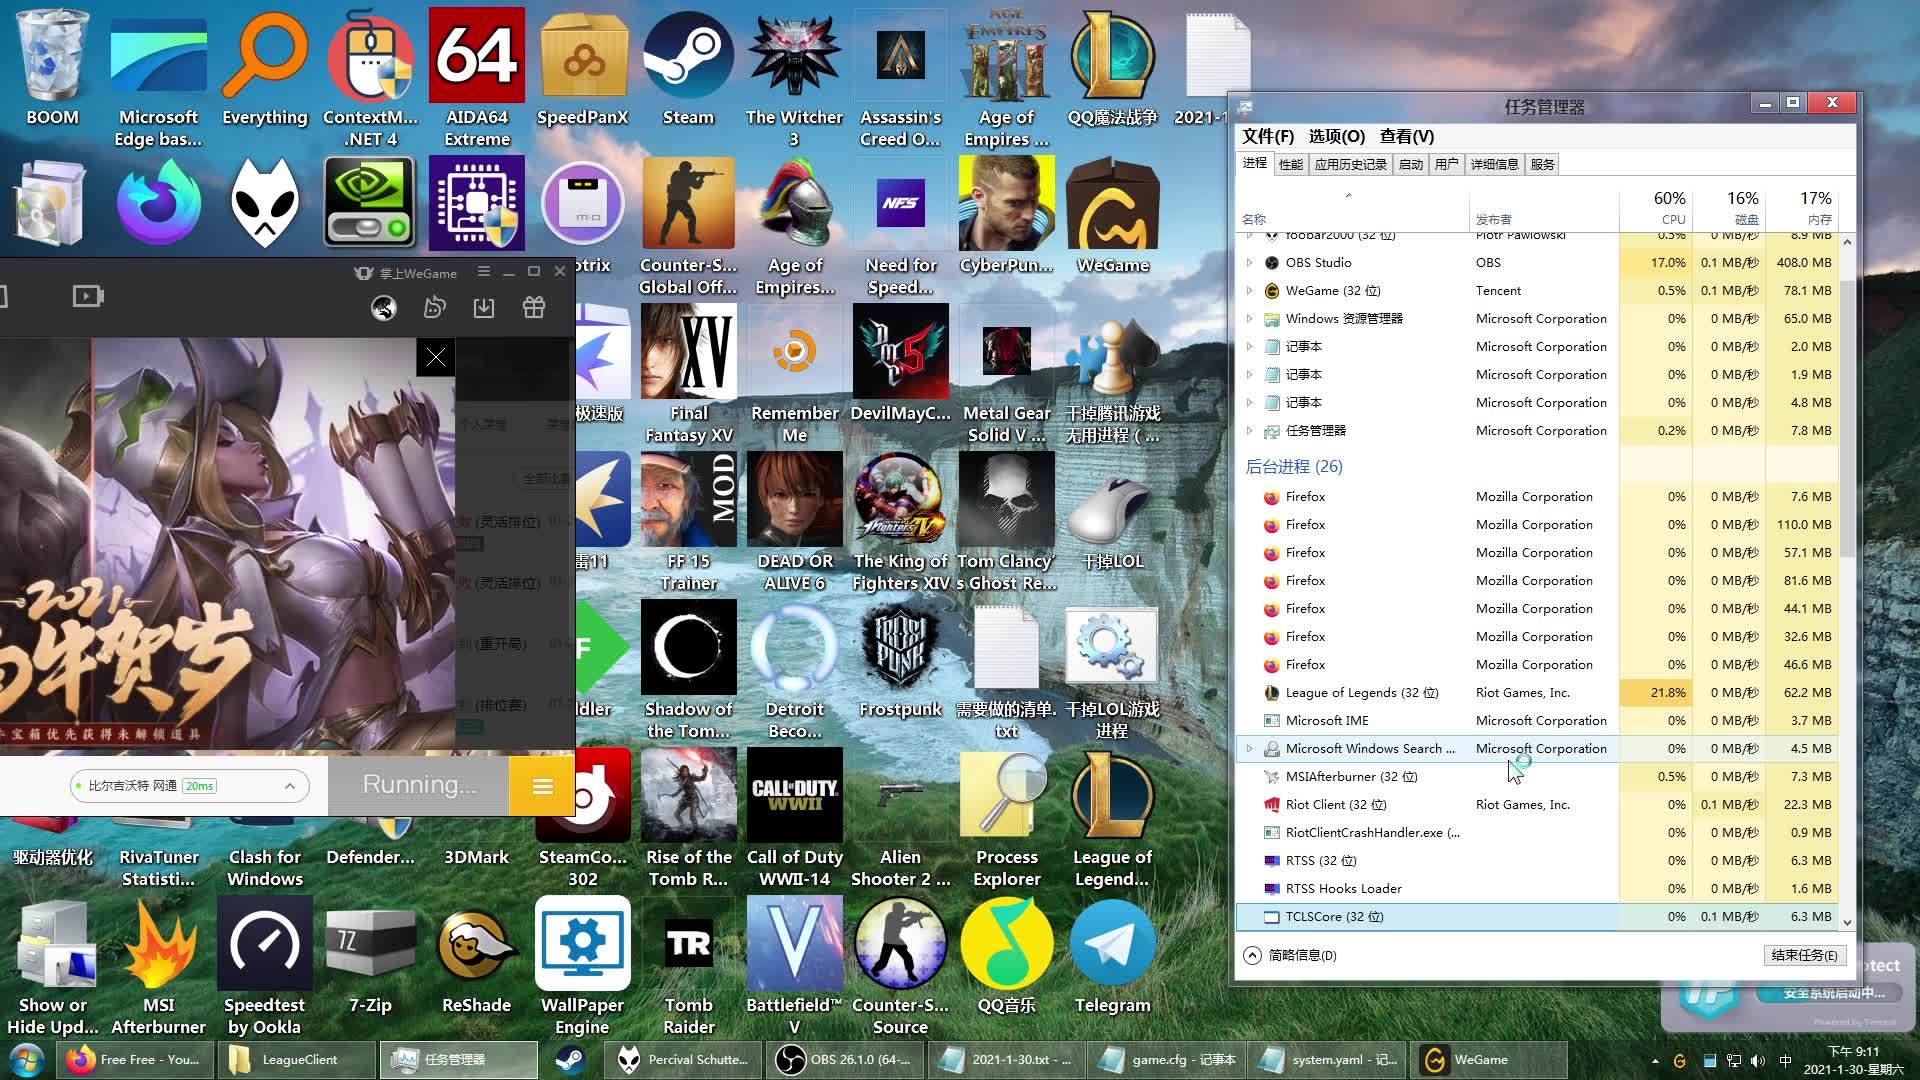The height and width of the screenshot is (1080, 1920).
Task: Open 7-Zip desktop shortcut
Action: point(370,957)
